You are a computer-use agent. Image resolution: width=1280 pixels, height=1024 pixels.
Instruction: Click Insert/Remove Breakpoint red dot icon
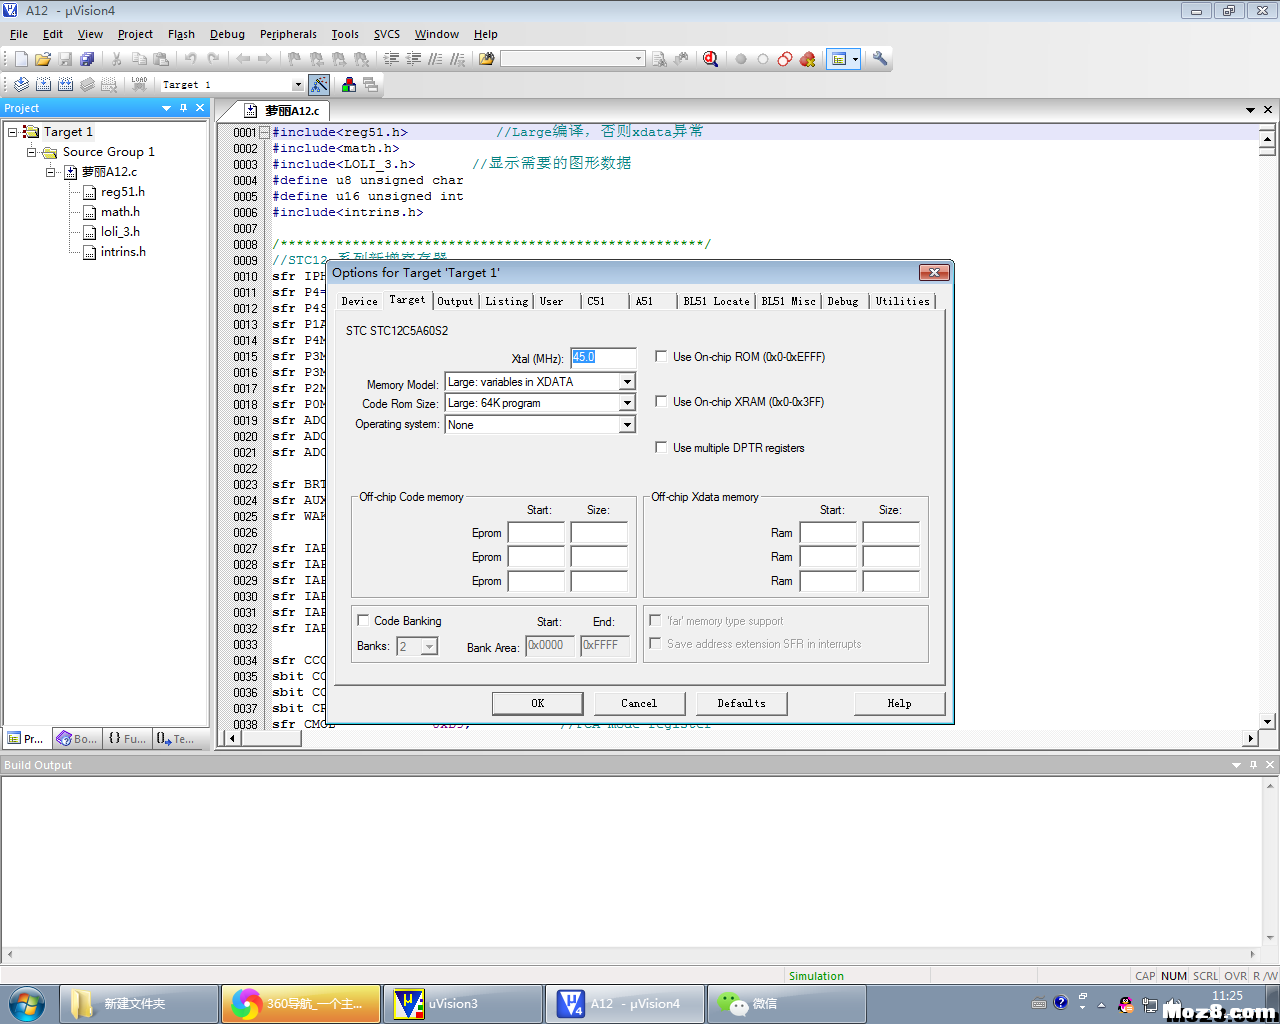741,59
